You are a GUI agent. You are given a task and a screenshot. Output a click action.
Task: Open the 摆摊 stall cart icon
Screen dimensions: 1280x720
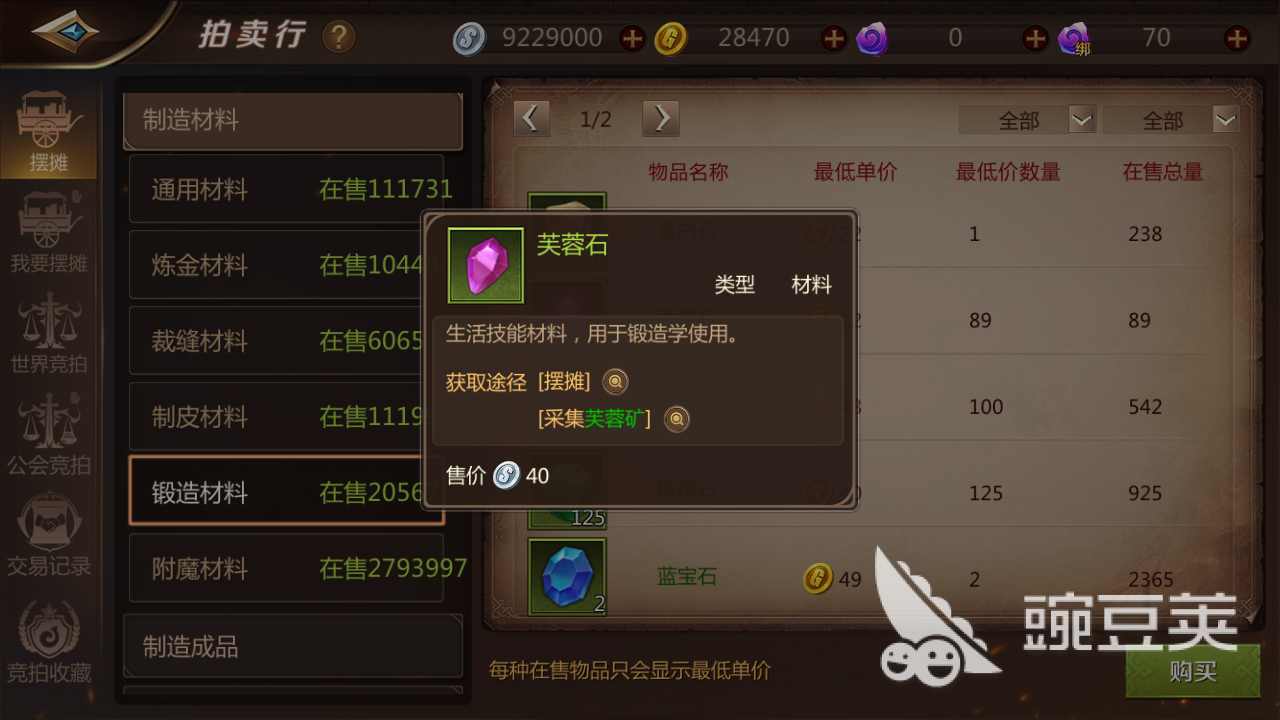[x=48, y=132]
